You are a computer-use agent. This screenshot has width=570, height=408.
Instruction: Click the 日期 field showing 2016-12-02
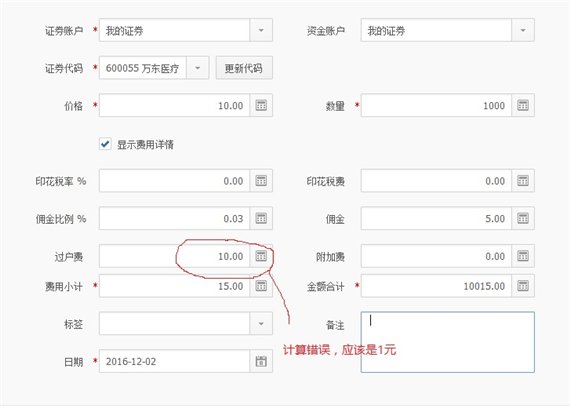point(174,361)
